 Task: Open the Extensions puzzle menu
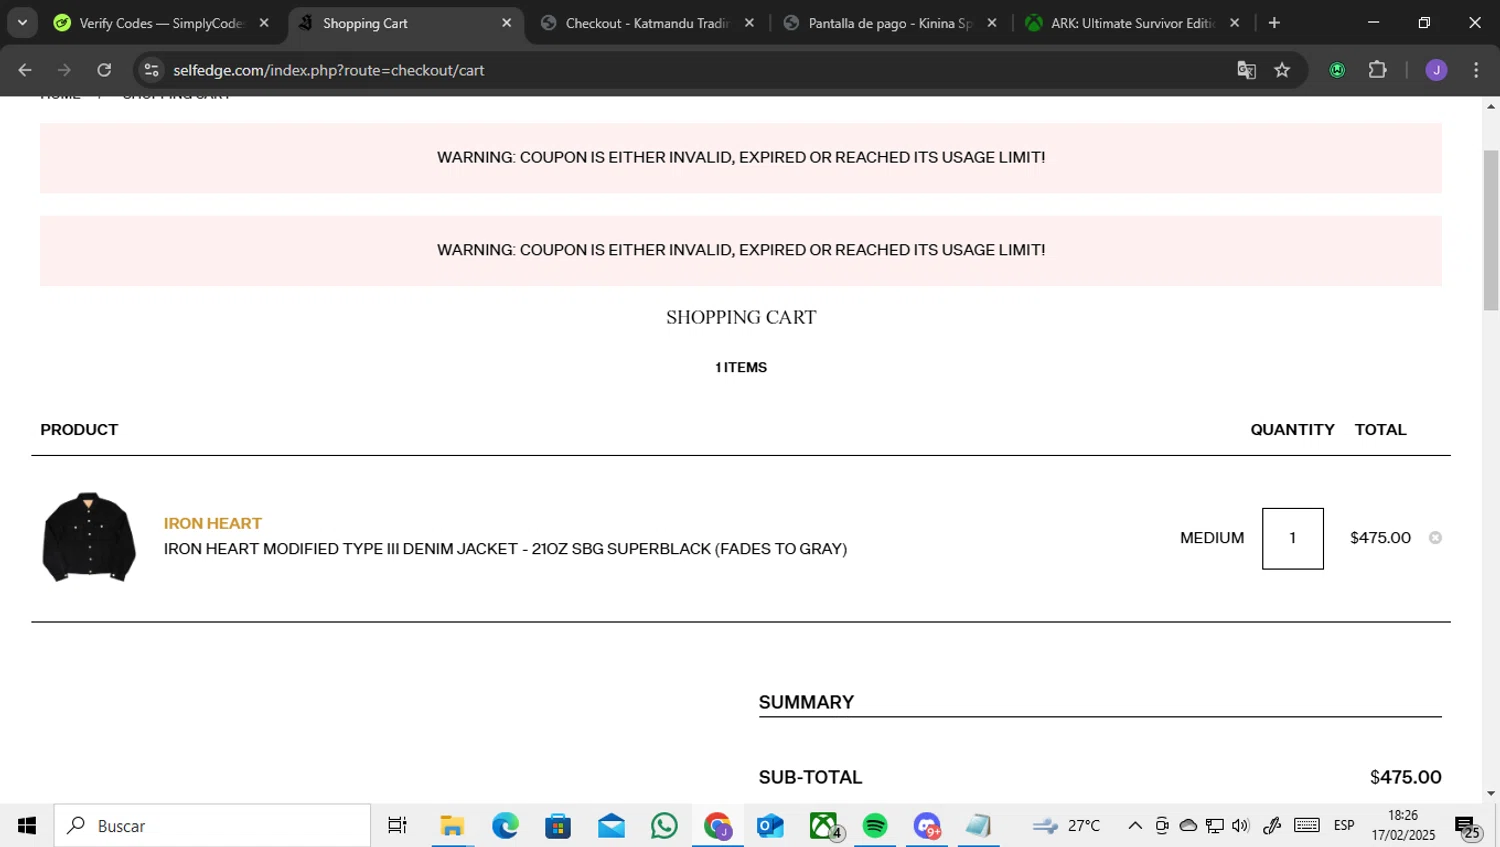tap(1377, 70)
